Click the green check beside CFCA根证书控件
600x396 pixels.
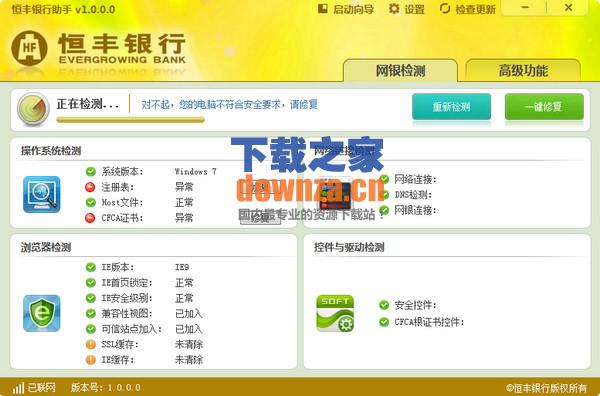[x=384, y=322]
